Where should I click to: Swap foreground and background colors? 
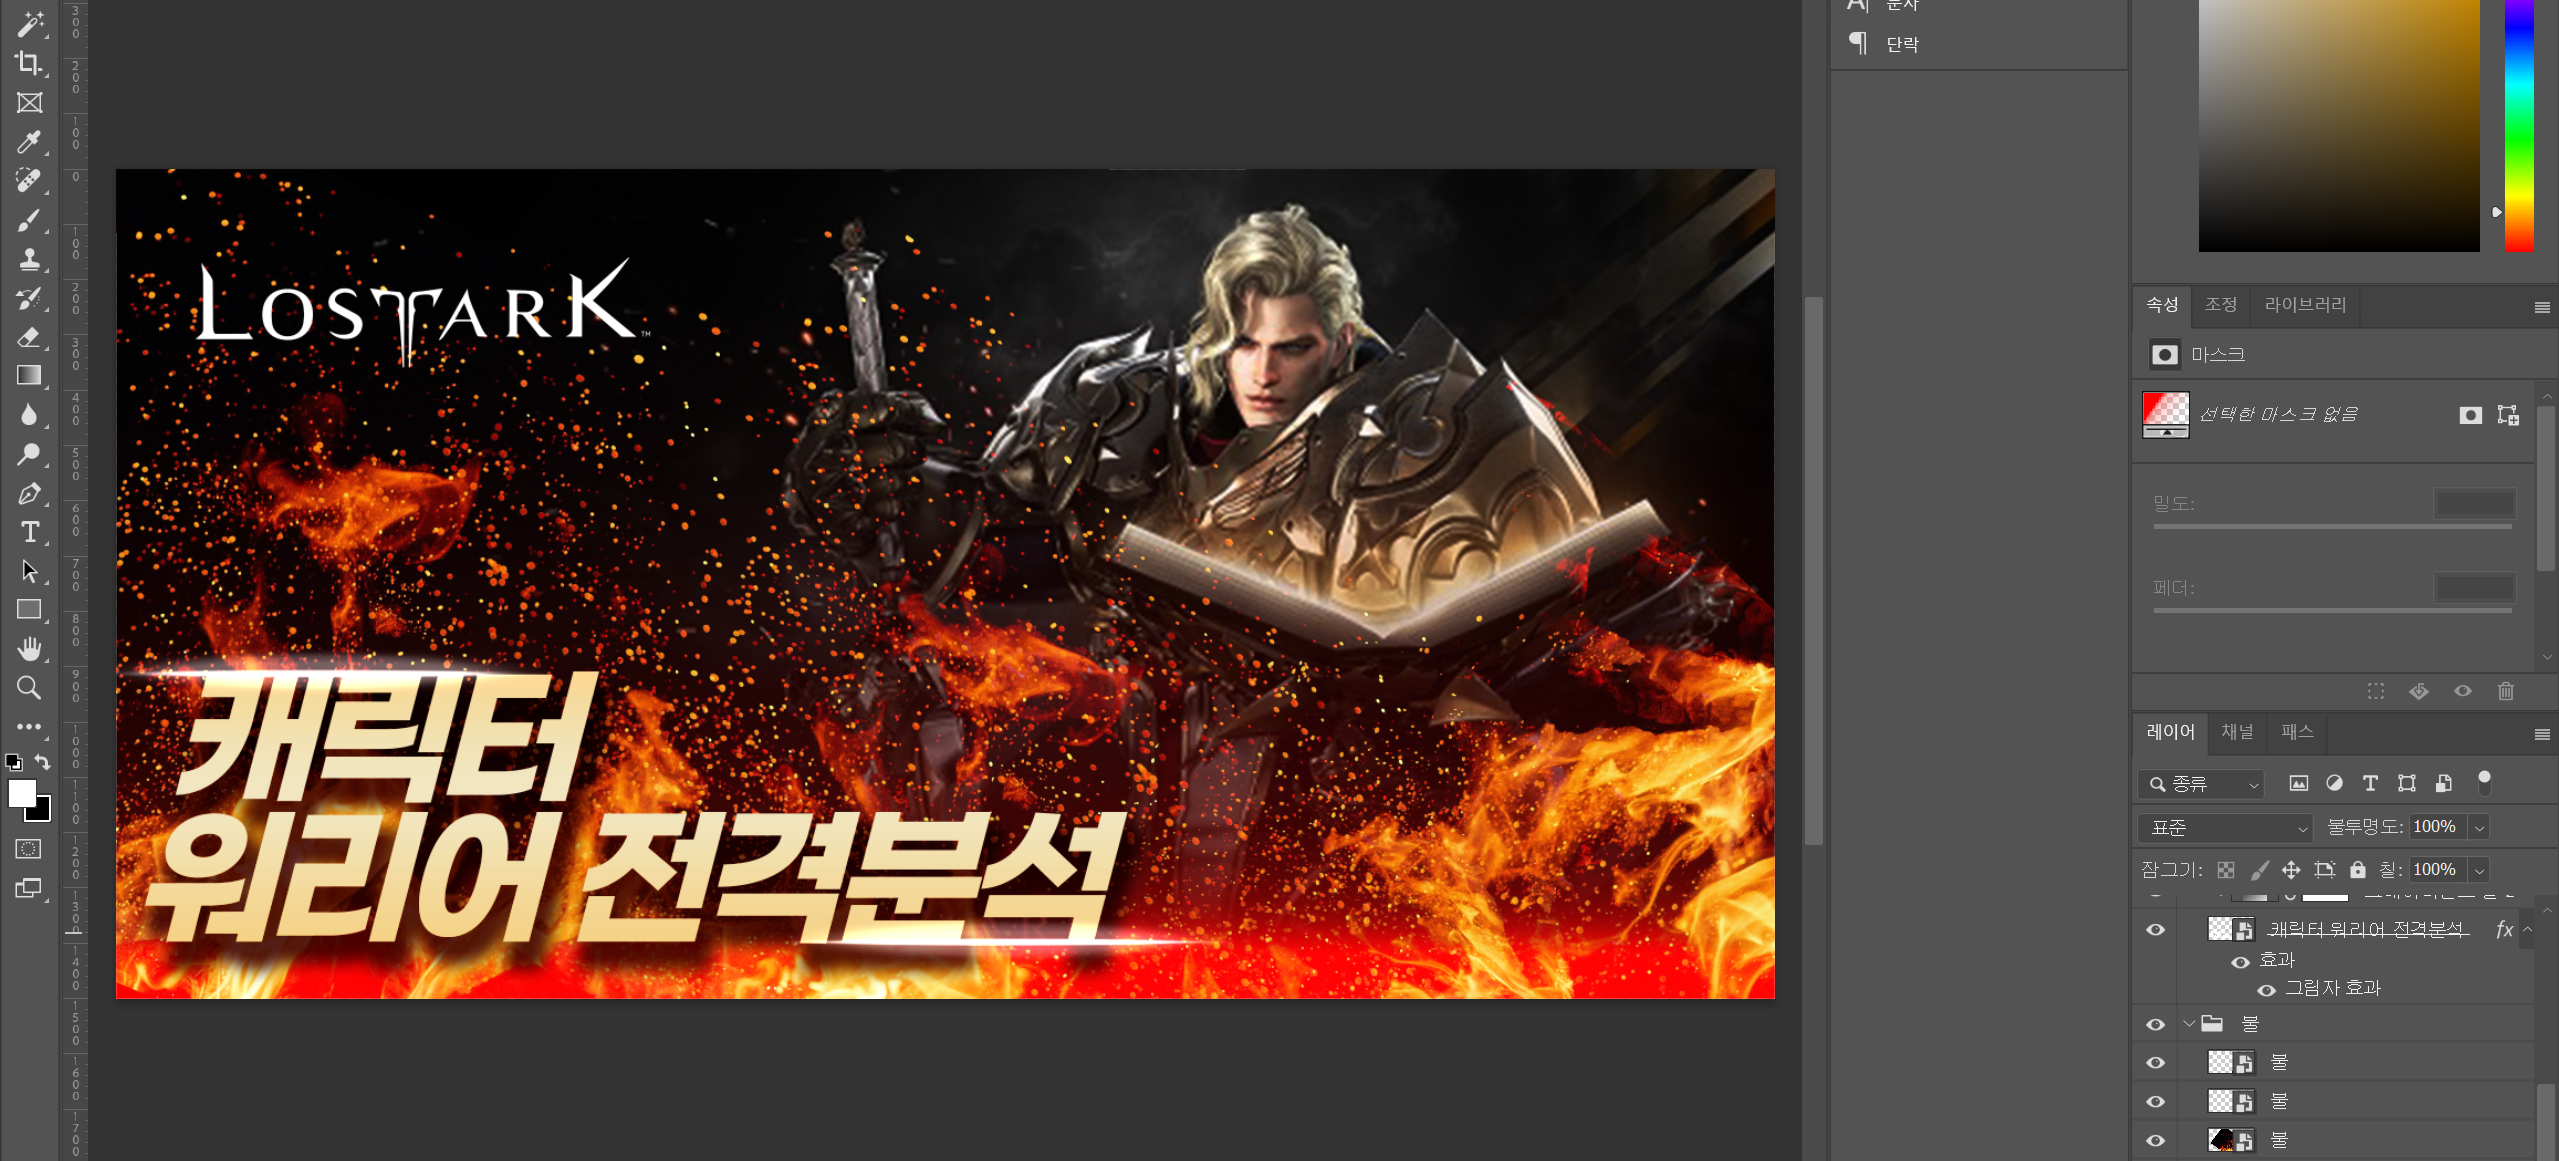click(x=42, y=762)
